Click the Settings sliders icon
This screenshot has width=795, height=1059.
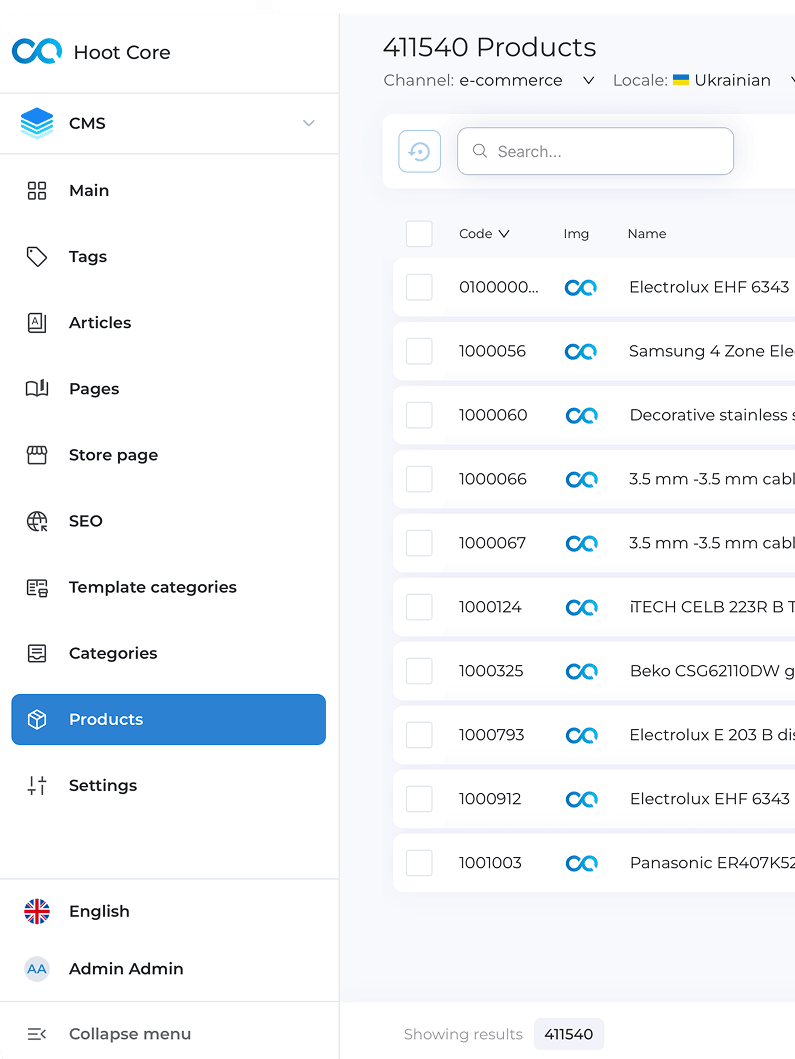pos(36,785)
